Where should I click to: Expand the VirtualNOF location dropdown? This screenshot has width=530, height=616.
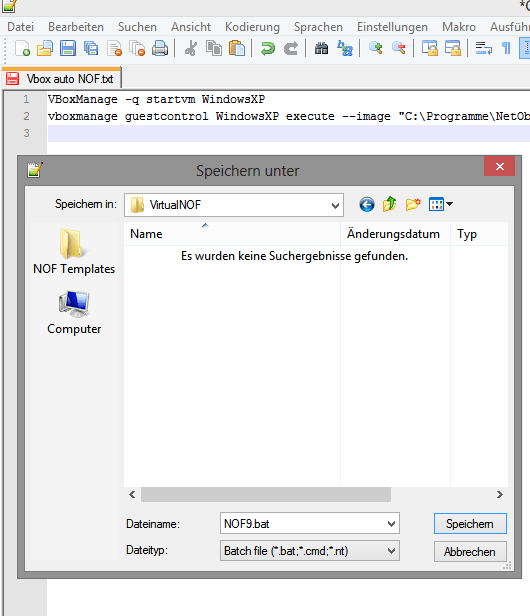point(335,205)
